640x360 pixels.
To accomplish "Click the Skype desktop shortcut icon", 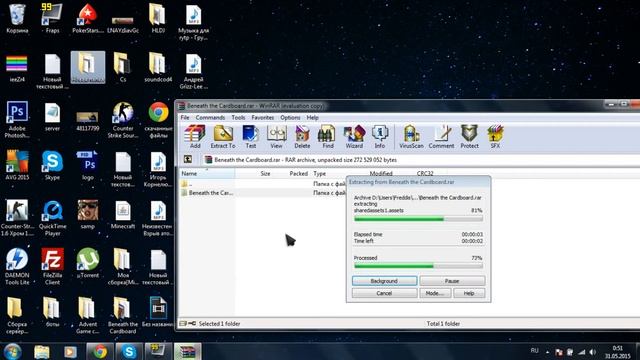I will [x=52, y=165].
